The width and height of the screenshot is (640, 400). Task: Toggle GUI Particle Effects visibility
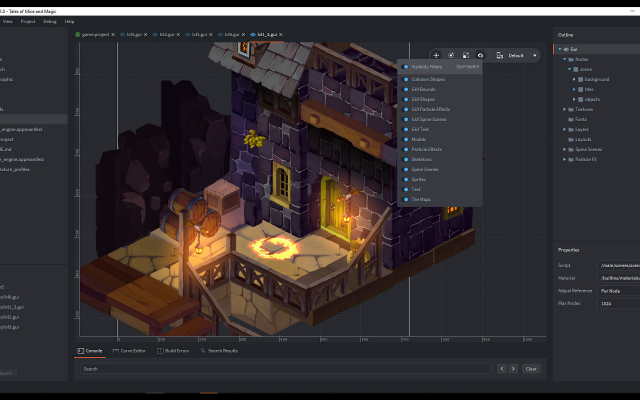coord(405,109)
